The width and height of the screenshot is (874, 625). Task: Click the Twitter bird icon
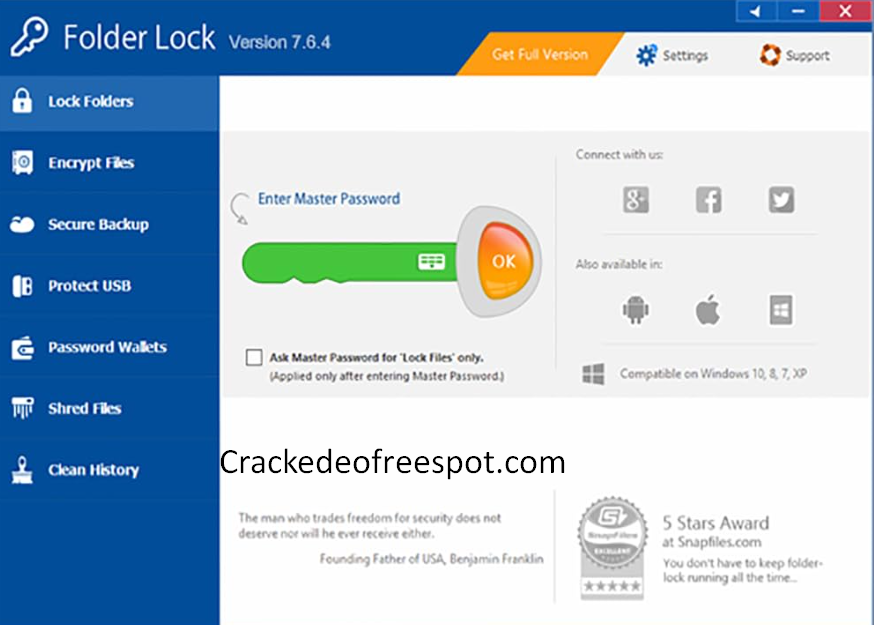[781, 200]
